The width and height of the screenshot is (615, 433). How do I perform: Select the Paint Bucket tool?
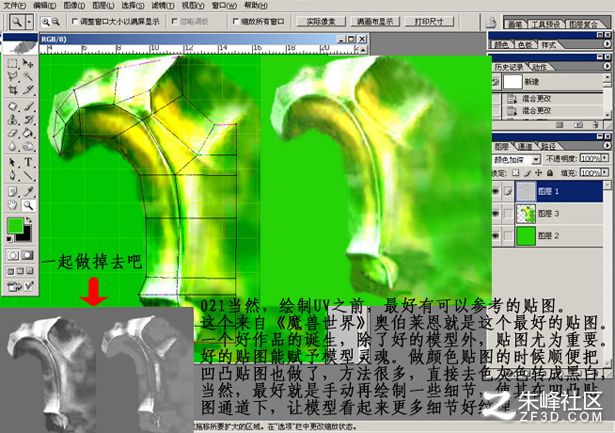[28, 133]
